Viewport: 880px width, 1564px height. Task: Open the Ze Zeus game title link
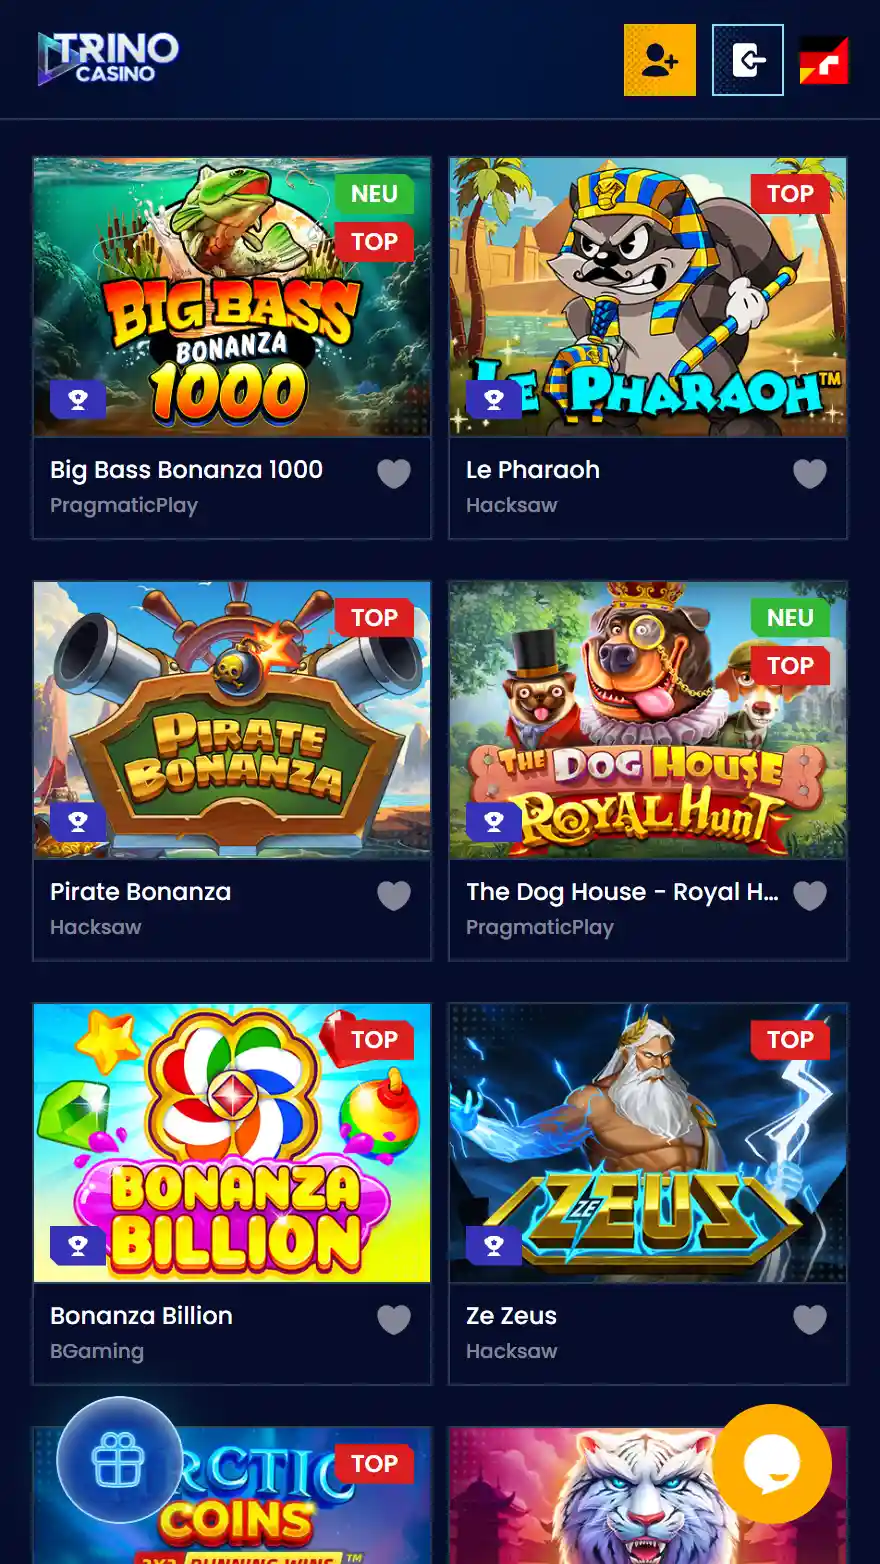pyautogui.click(x=511, y=1315)
